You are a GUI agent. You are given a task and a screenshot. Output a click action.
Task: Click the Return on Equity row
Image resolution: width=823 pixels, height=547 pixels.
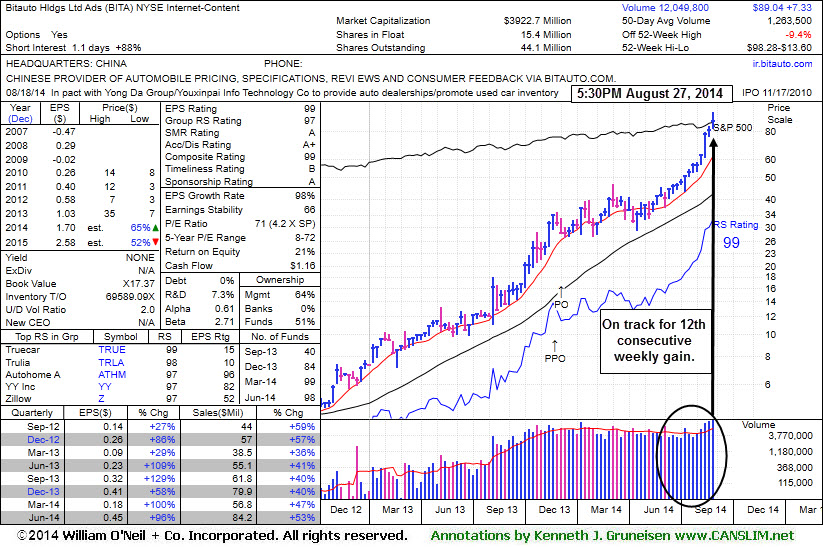[x=240, y=251]
